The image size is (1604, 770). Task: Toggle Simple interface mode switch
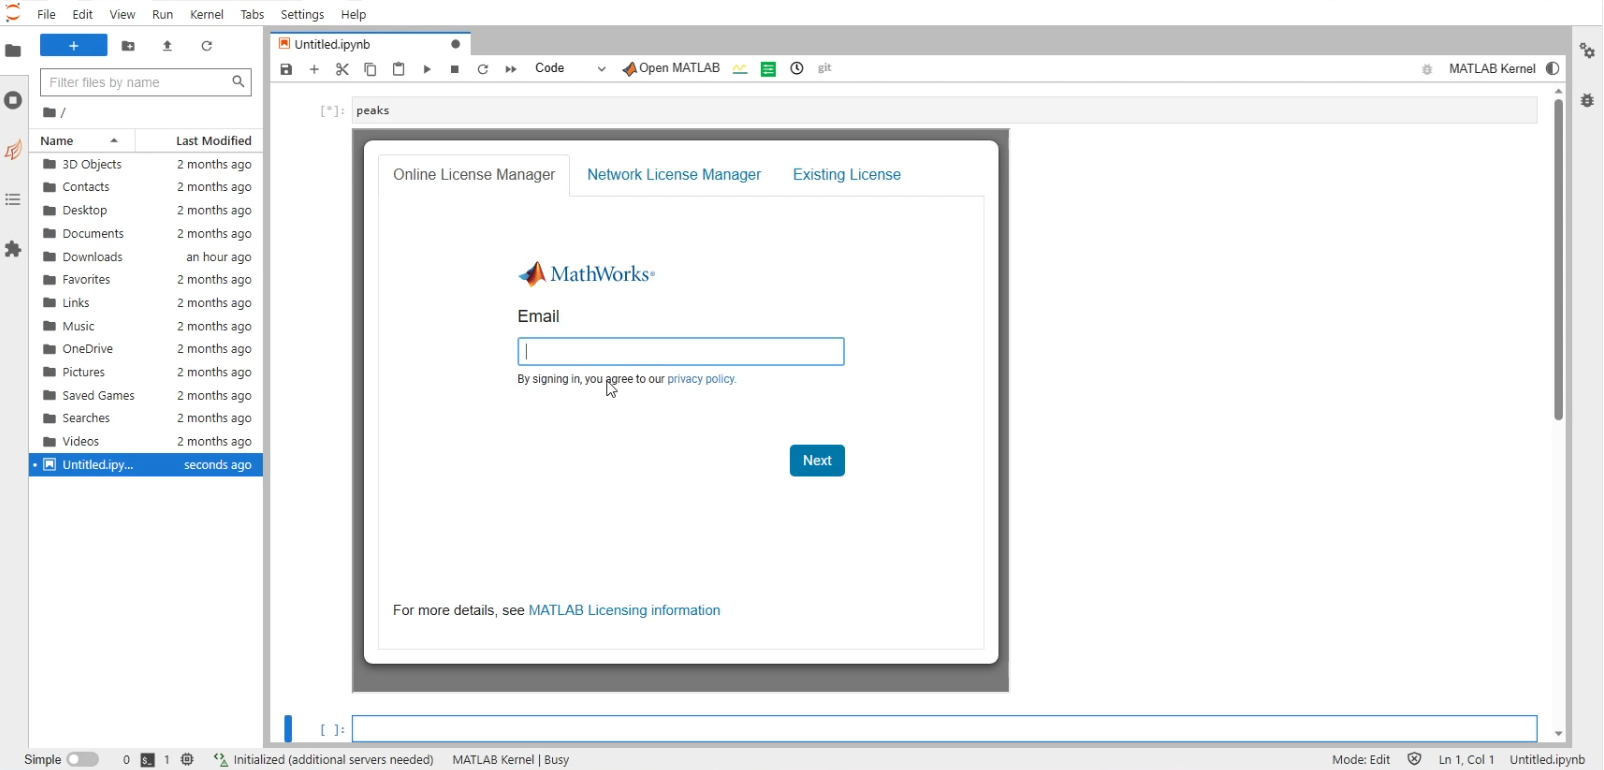(82, 760)
